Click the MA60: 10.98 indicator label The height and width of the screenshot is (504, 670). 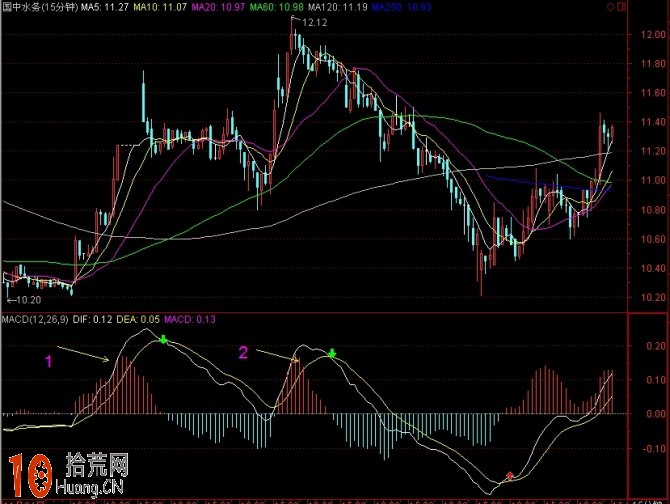[276, 7]
